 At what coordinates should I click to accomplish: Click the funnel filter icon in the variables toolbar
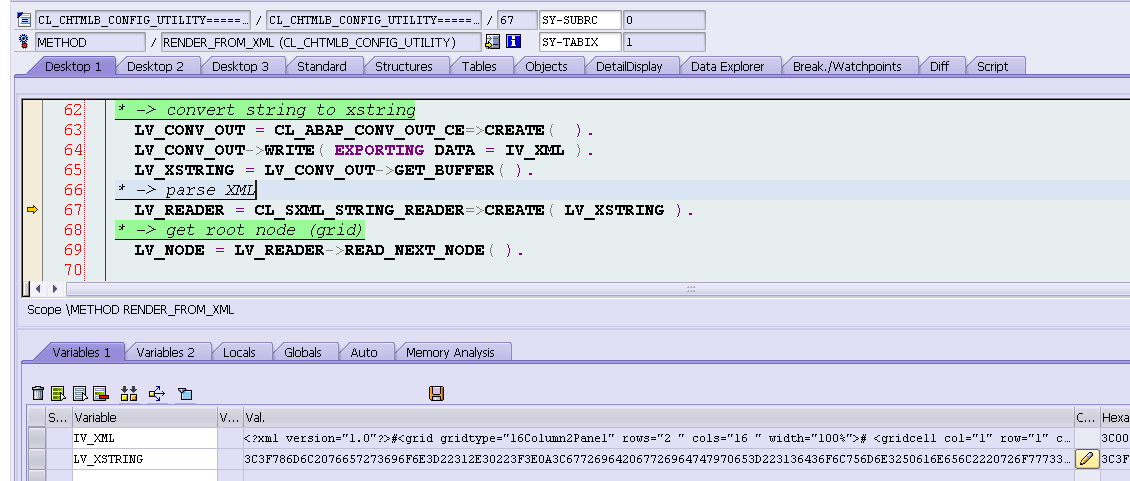coord(185,394)
